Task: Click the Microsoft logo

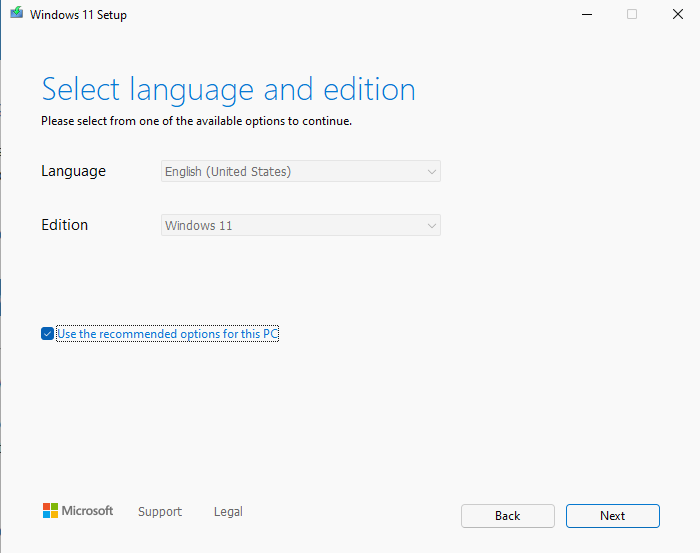Action: click(78, 511)
